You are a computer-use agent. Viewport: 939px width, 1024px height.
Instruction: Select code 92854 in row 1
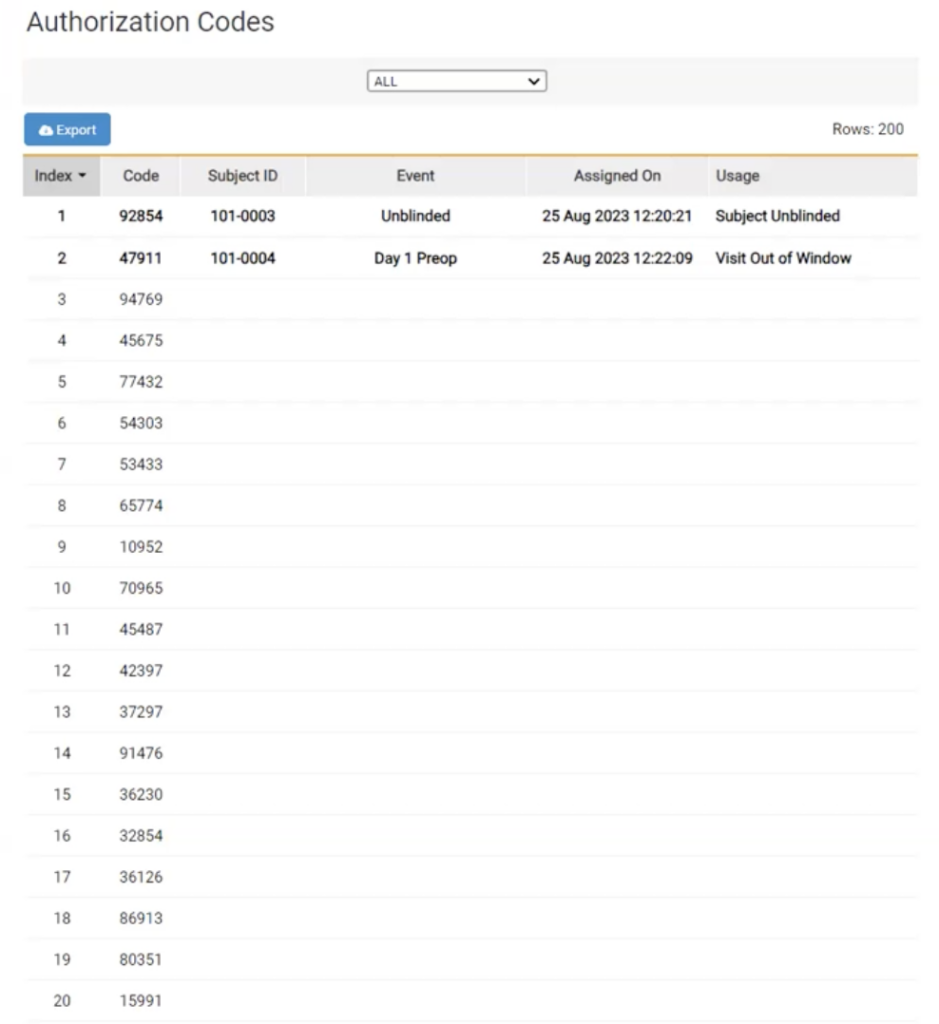[x=141, y=216]
